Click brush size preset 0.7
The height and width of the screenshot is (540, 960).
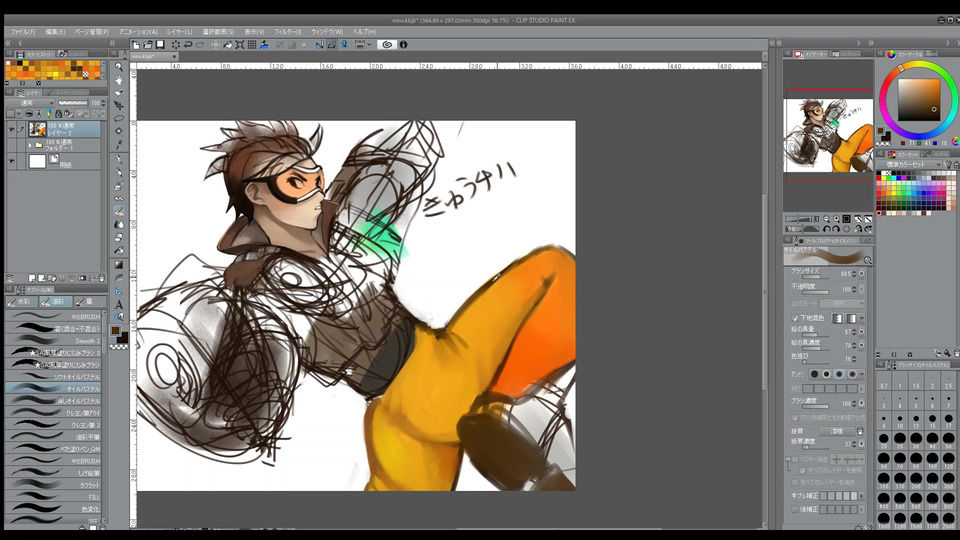(x=883, y=382)
